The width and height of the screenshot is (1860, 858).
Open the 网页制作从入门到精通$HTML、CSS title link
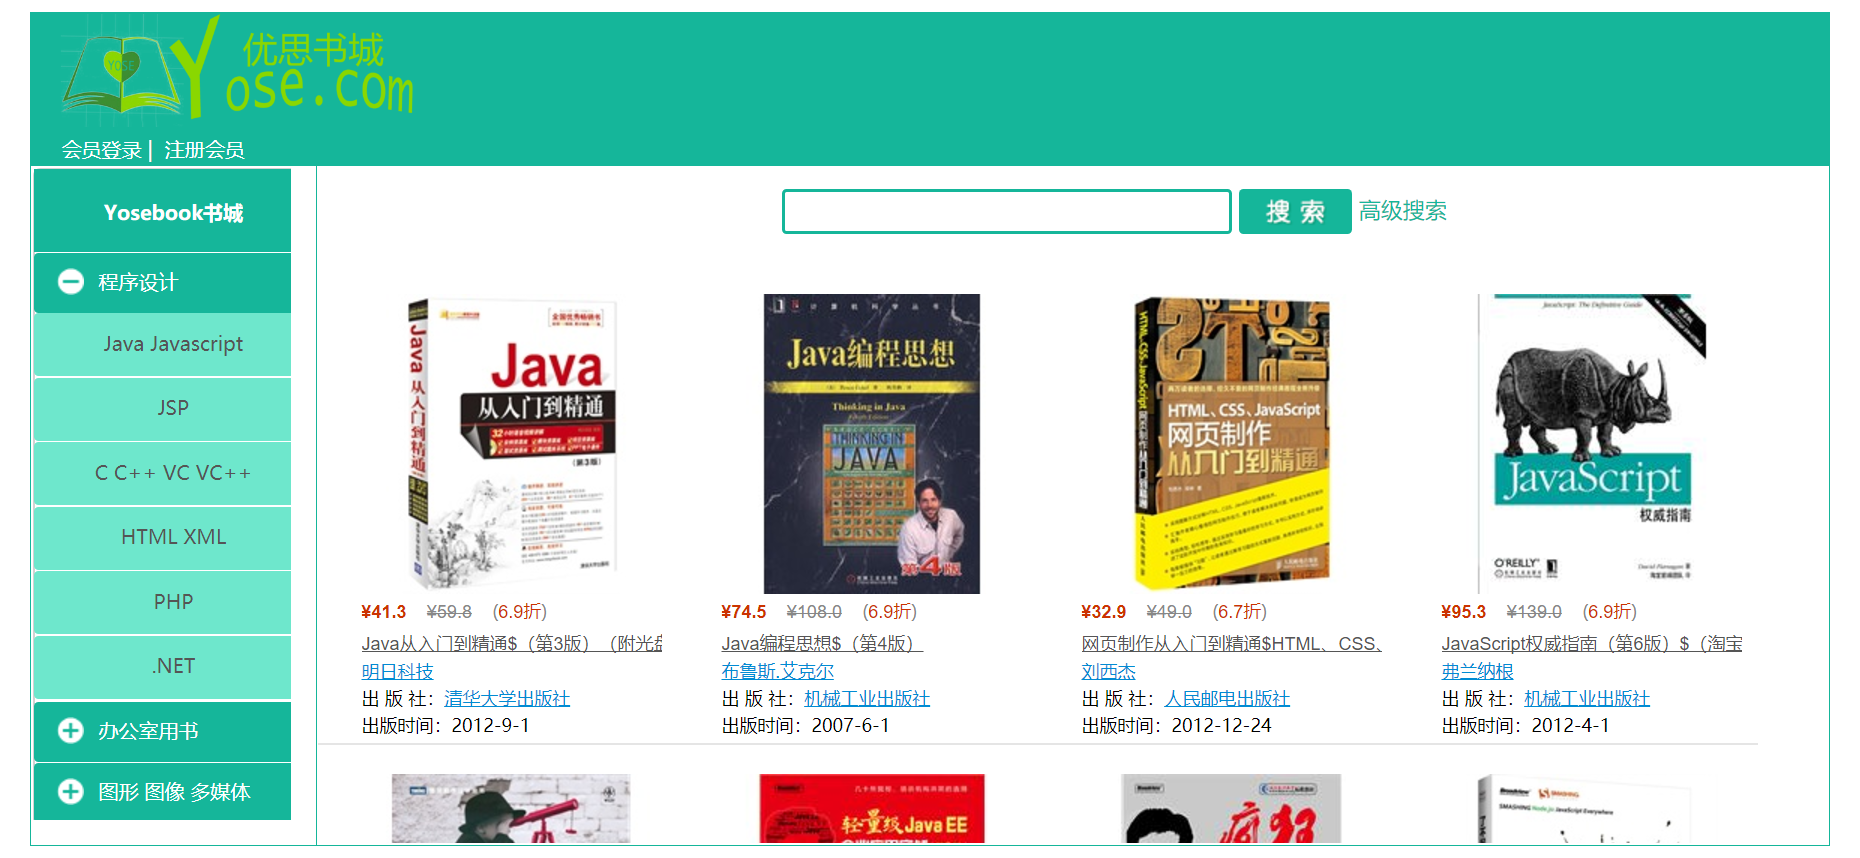(1232, 644)
